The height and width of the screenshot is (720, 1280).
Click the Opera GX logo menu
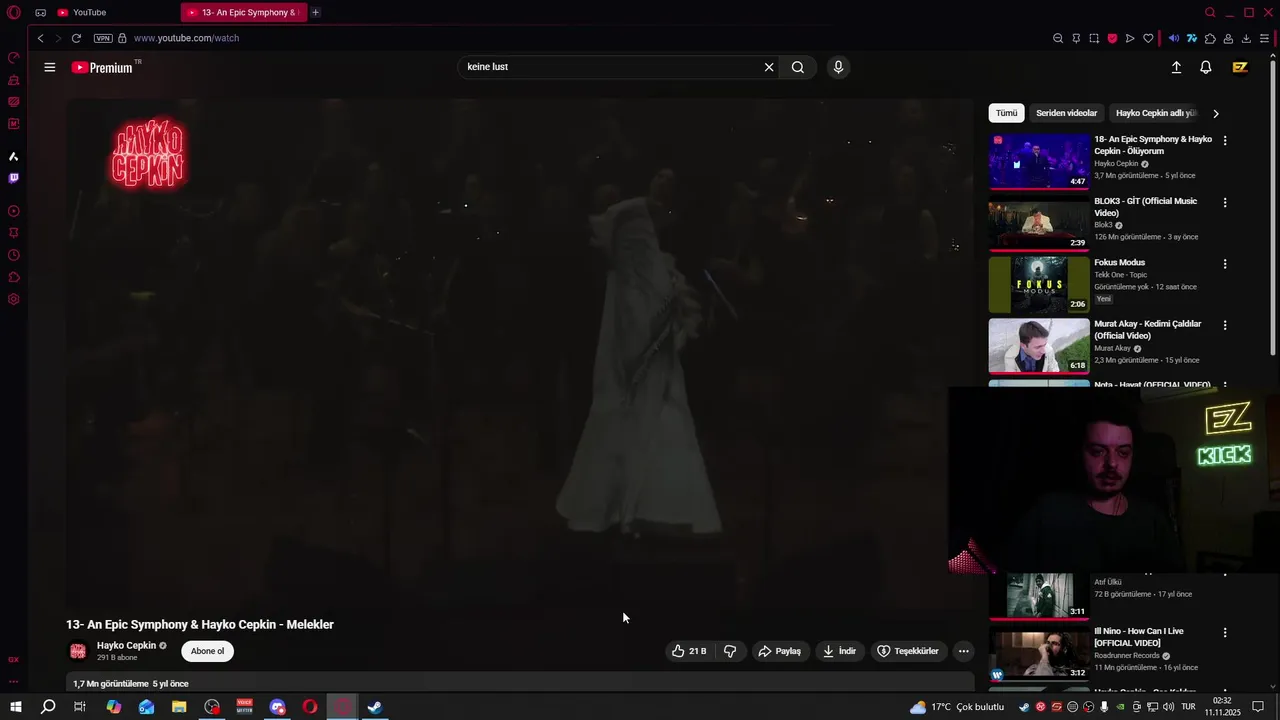coord(14,12)
